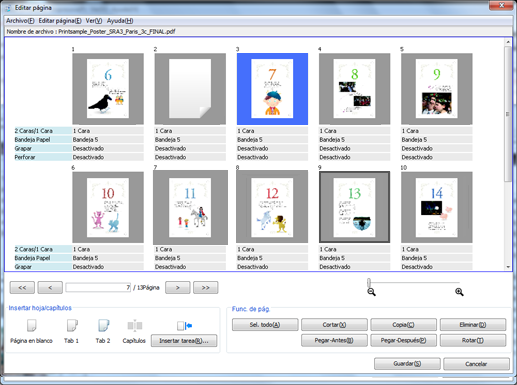Click the vertical scrollbar thumb
517x385 pixels.
coord(508,114)
